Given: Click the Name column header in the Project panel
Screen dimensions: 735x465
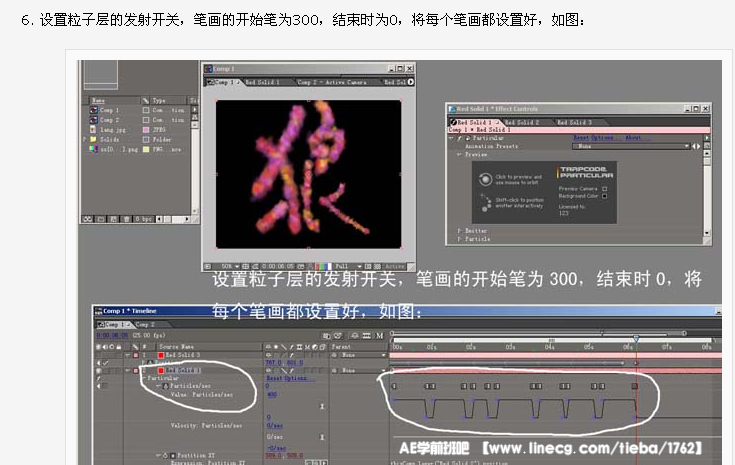Looking at the screenshot, I should [x=98, y=100].
